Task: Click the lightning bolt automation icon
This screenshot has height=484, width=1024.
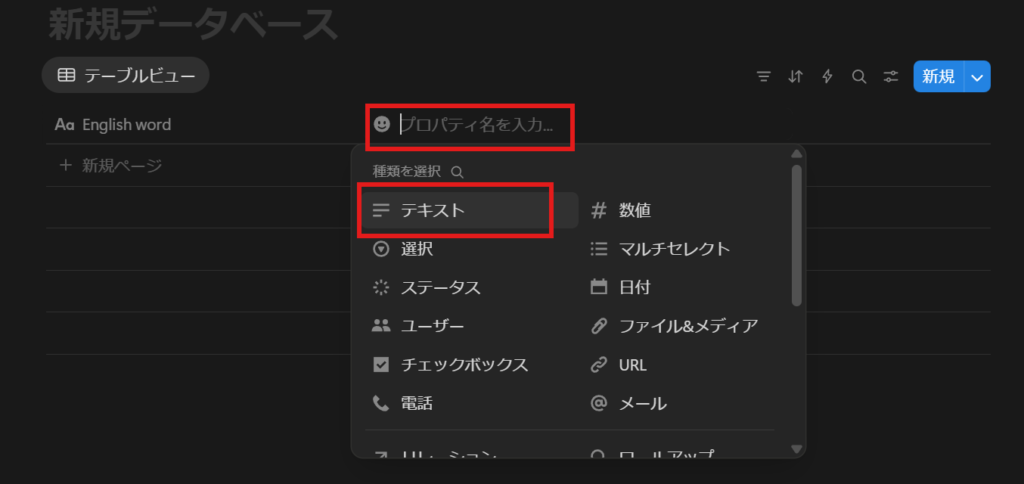Action: click(x=827, y=76)
